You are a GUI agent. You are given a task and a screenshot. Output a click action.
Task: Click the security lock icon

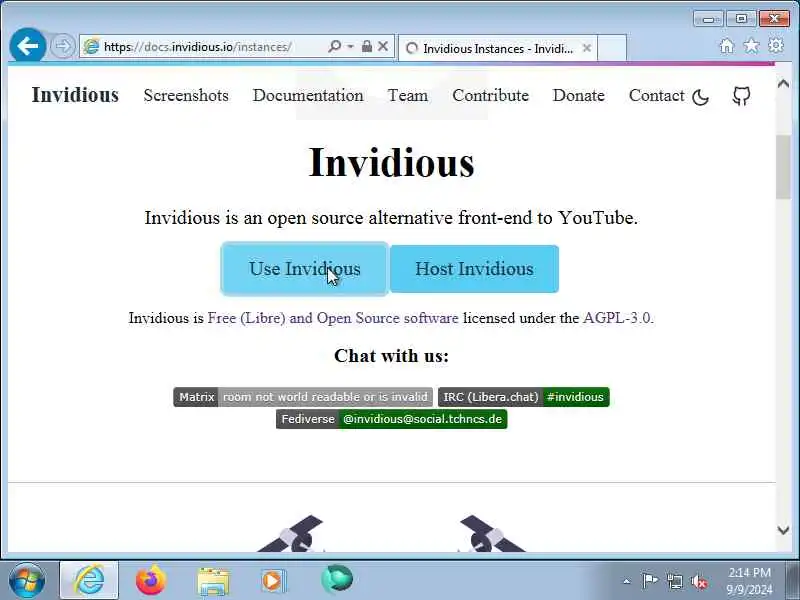point(366,46)
